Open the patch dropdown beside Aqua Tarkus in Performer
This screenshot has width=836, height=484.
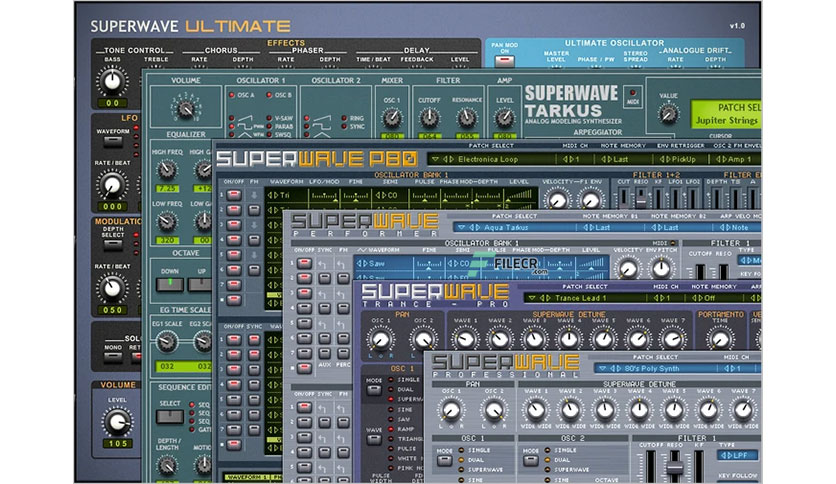point(461,228)
